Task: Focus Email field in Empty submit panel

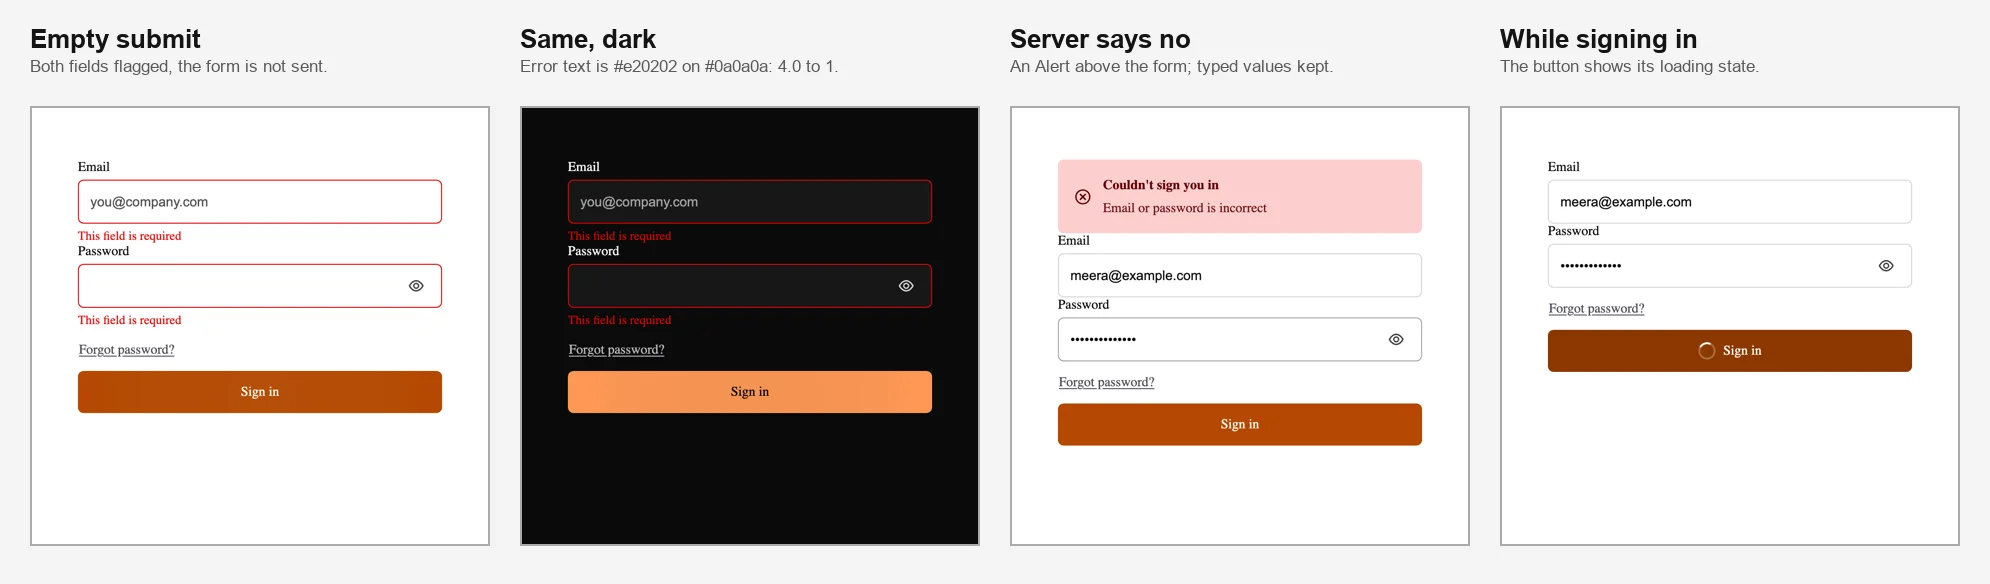Action: coord(260,202)
